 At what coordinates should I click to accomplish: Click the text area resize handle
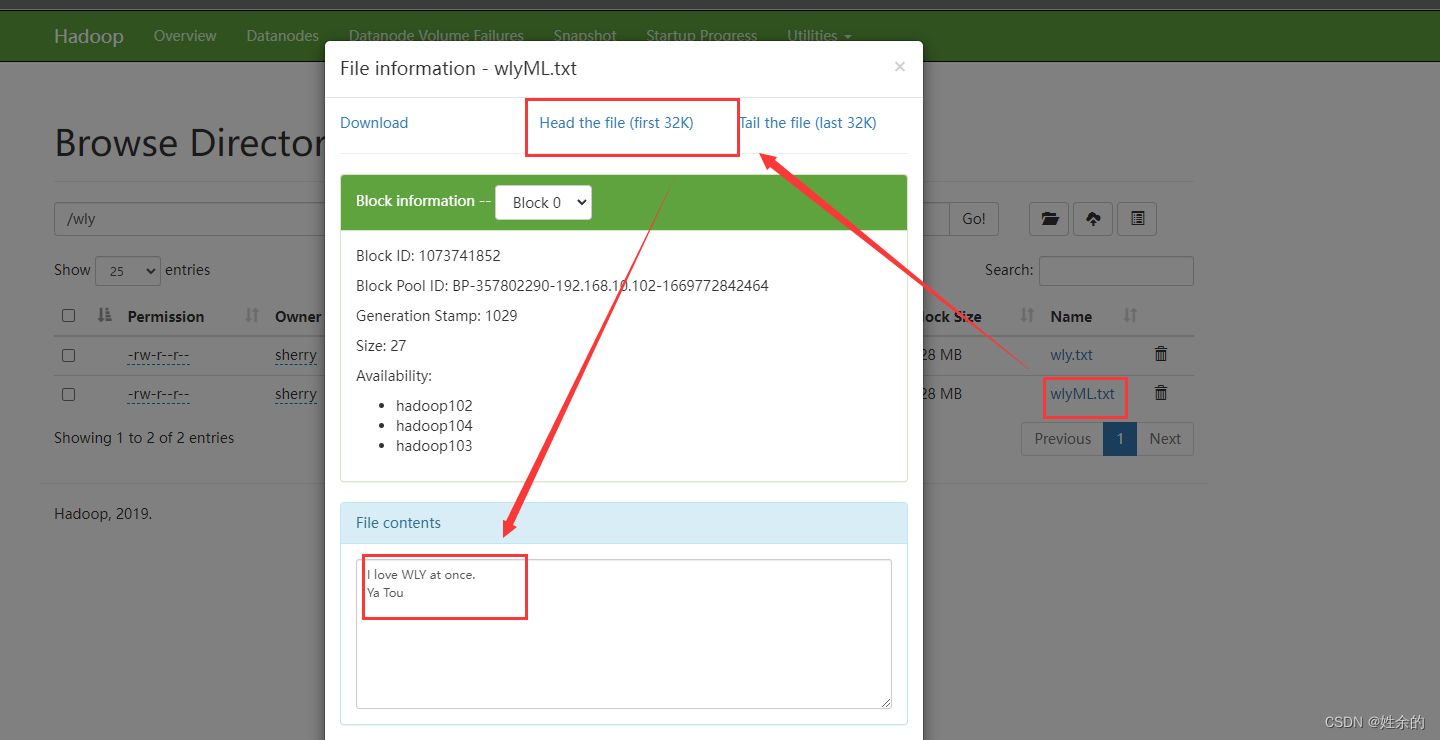pyautogui.click(x=885, y=702)
